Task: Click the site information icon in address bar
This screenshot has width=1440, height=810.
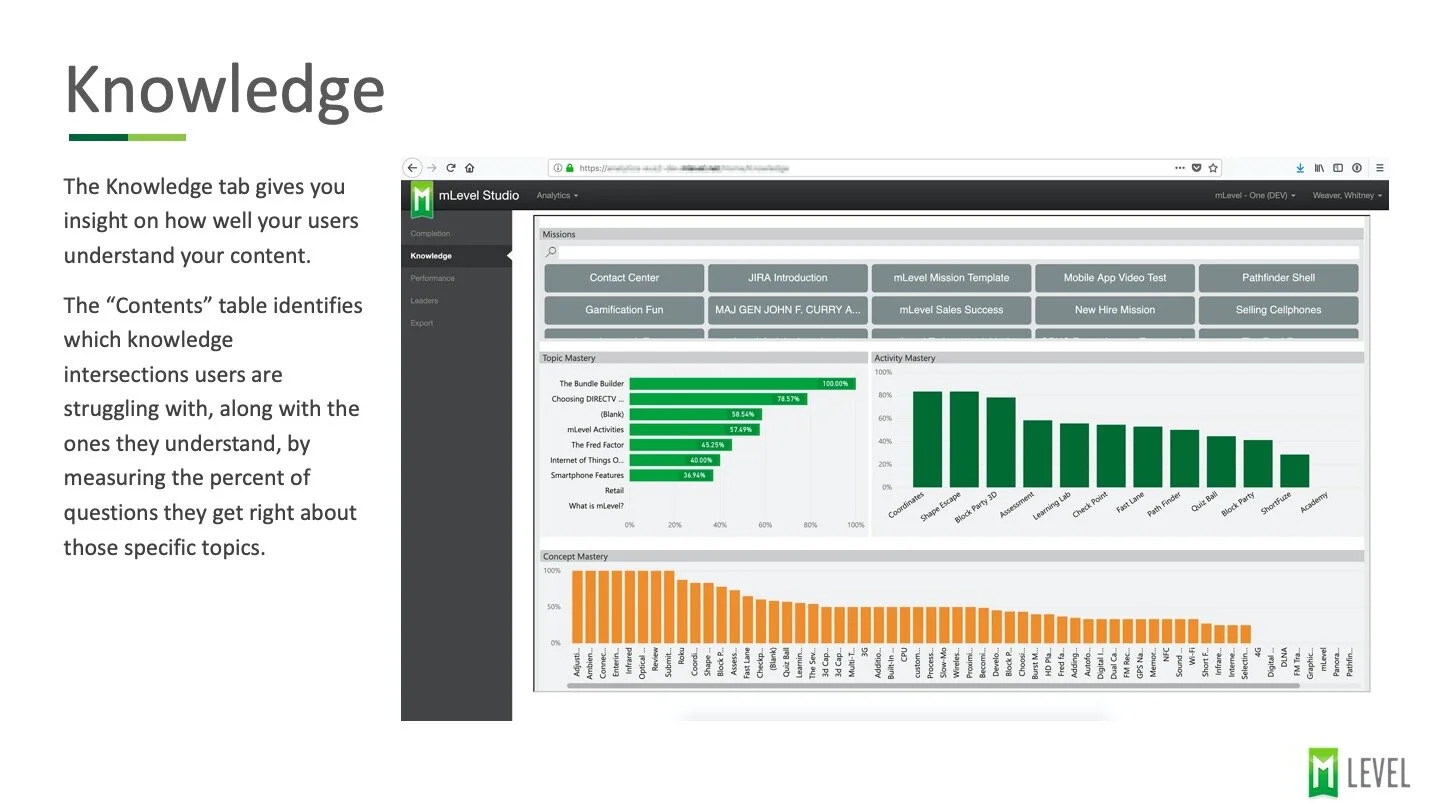Action: point(558,168)
